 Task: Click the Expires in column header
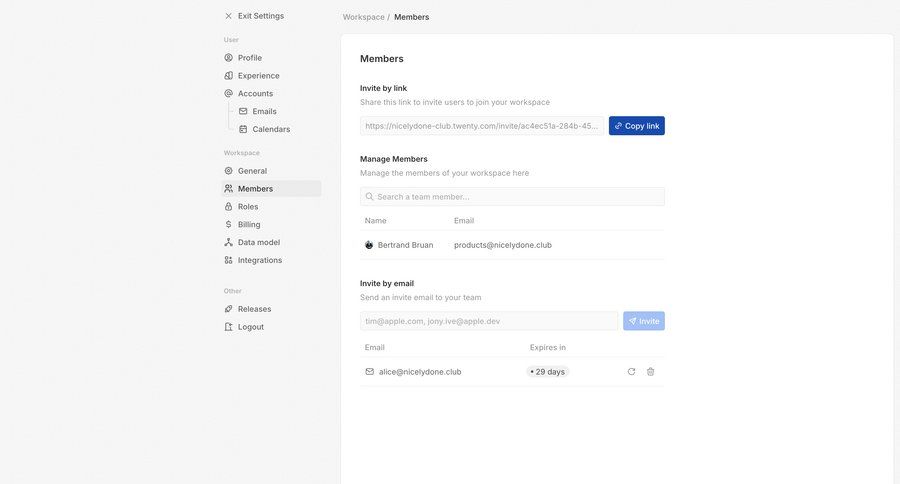click(x=548, y=347)
